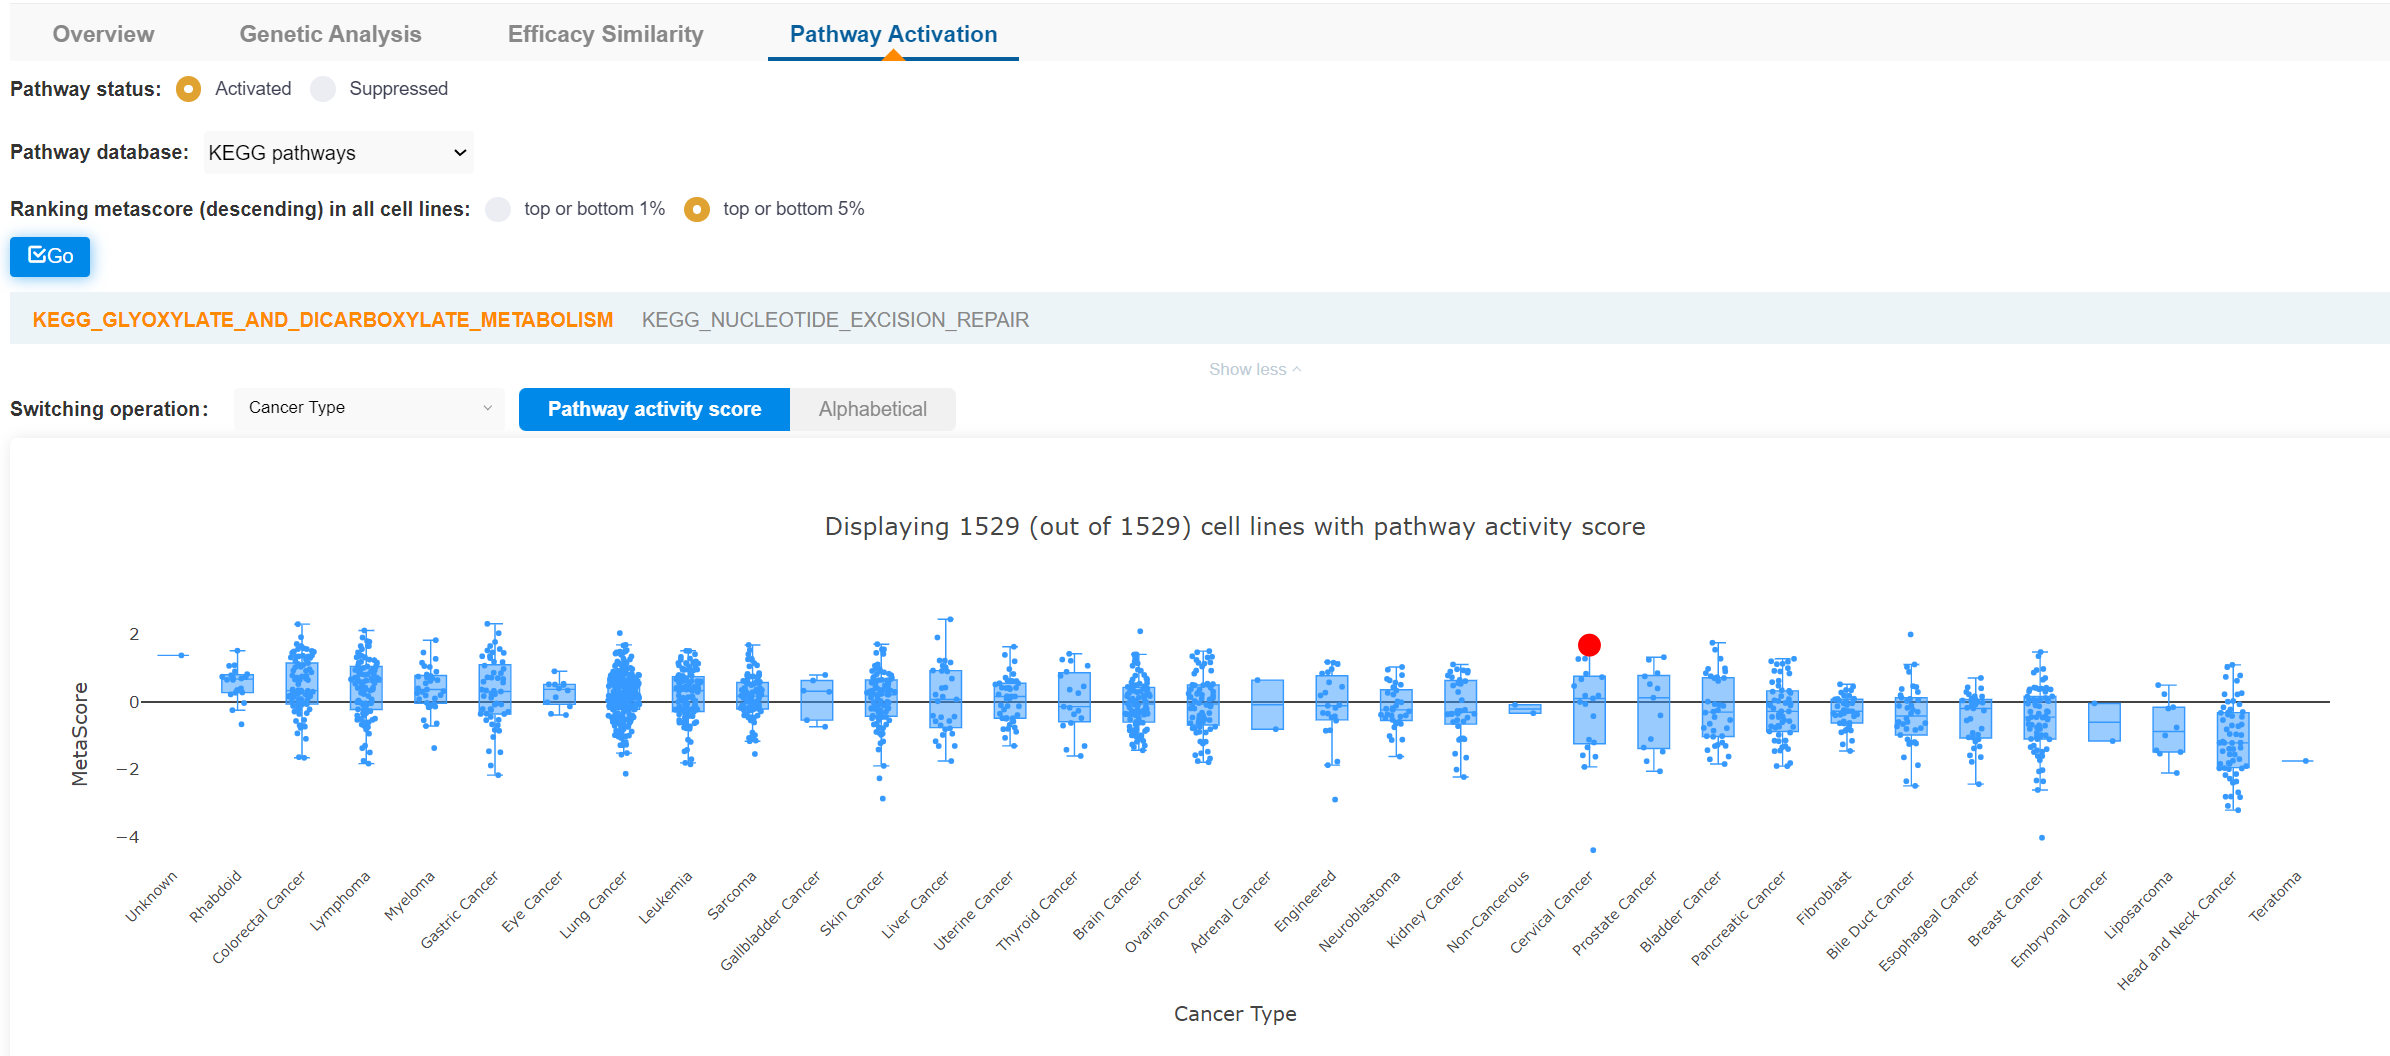The image size is (2390, 1056).
Task: Switch to the Overview tab
Action: (103, 34)
